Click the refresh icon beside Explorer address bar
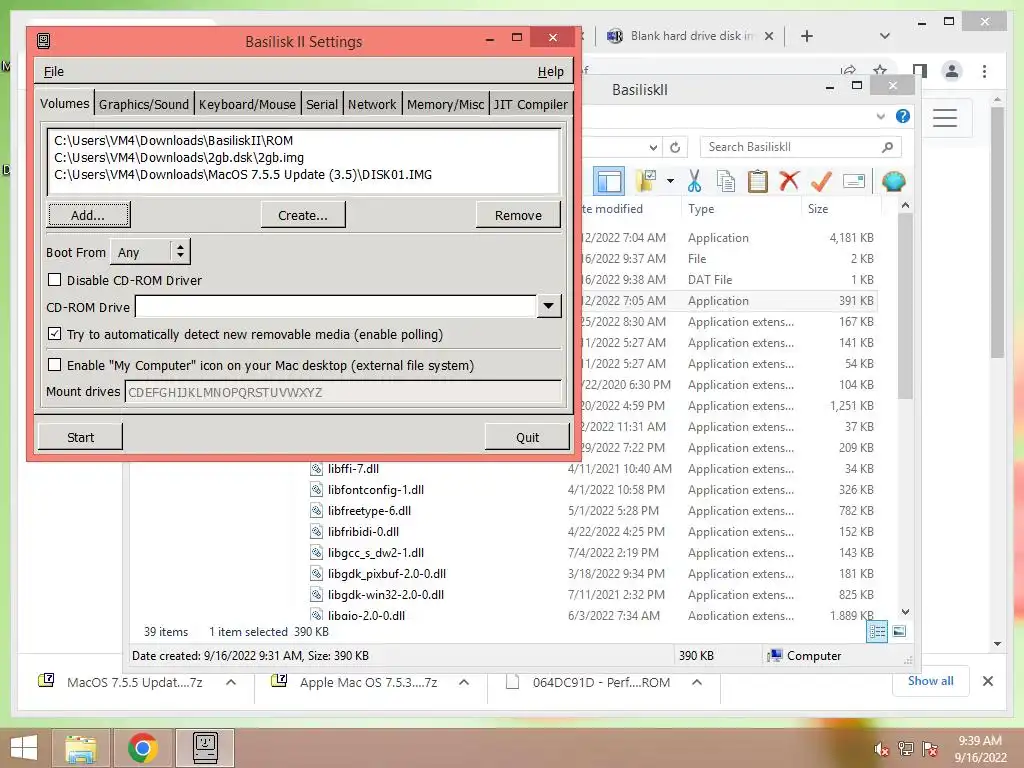The width and height of the screenshot is (1024, 768). click(x=675, y=148)
